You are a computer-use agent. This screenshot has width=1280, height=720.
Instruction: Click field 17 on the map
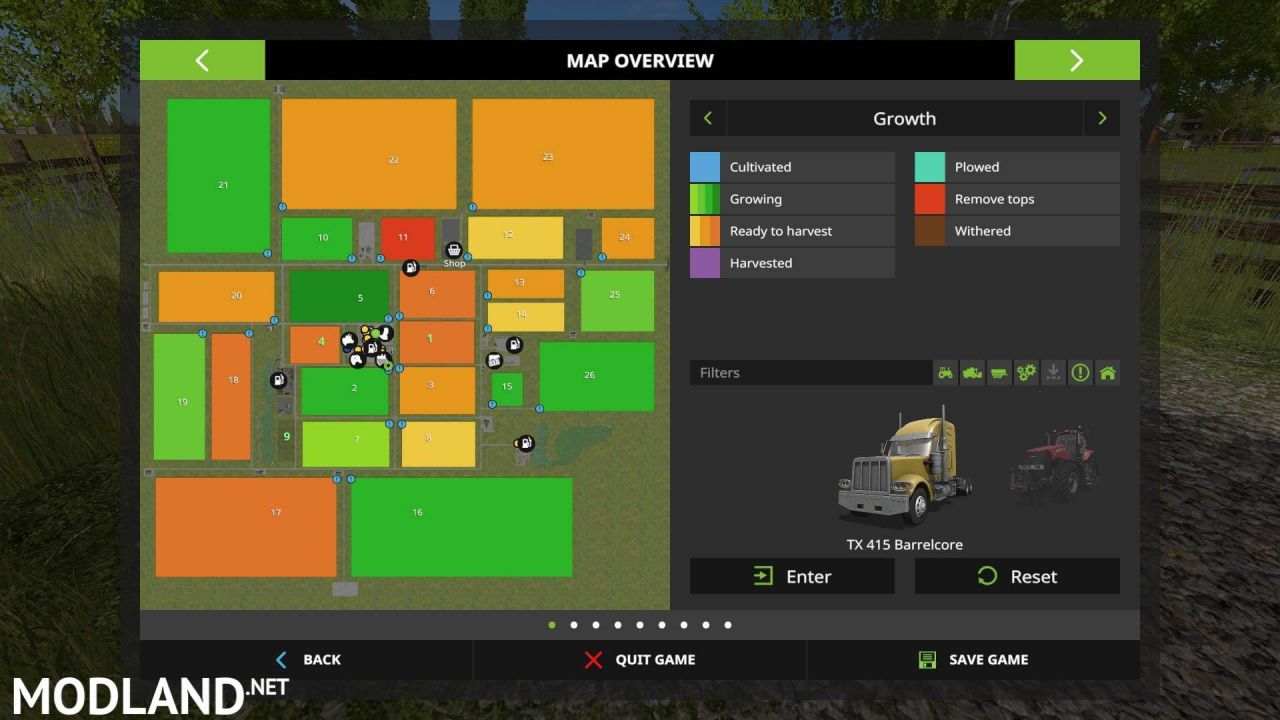point(246,527)
